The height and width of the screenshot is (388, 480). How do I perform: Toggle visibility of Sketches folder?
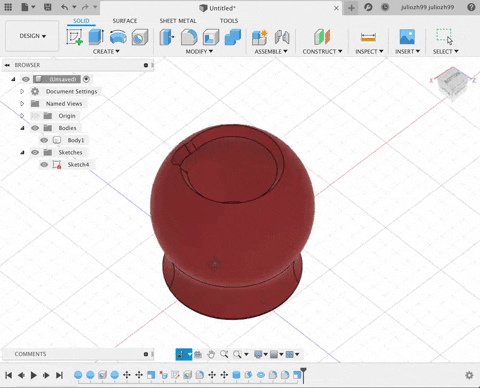click(x=35, y=152)
